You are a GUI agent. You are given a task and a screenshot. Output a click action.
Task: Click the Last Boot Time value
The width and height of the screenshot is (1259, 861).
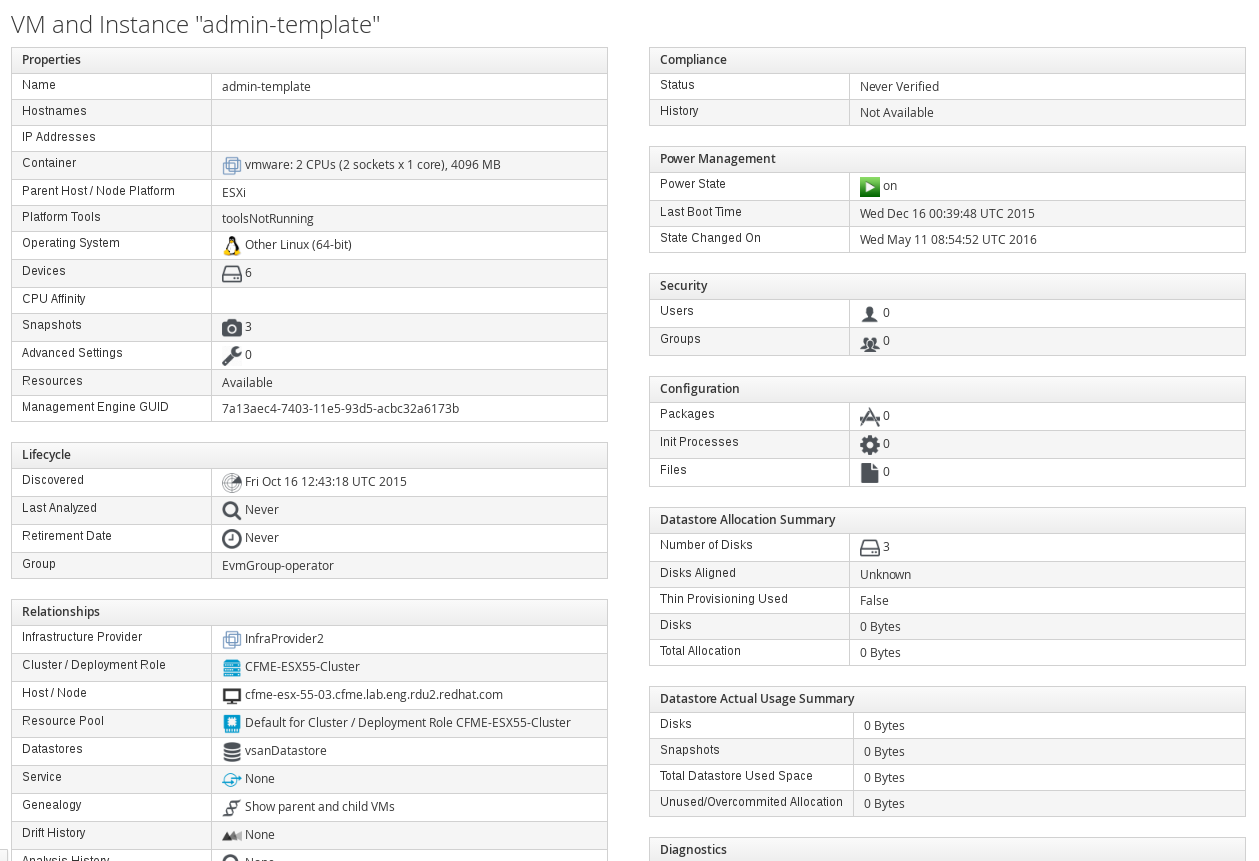pyautogui.click(x=947, y=214)
